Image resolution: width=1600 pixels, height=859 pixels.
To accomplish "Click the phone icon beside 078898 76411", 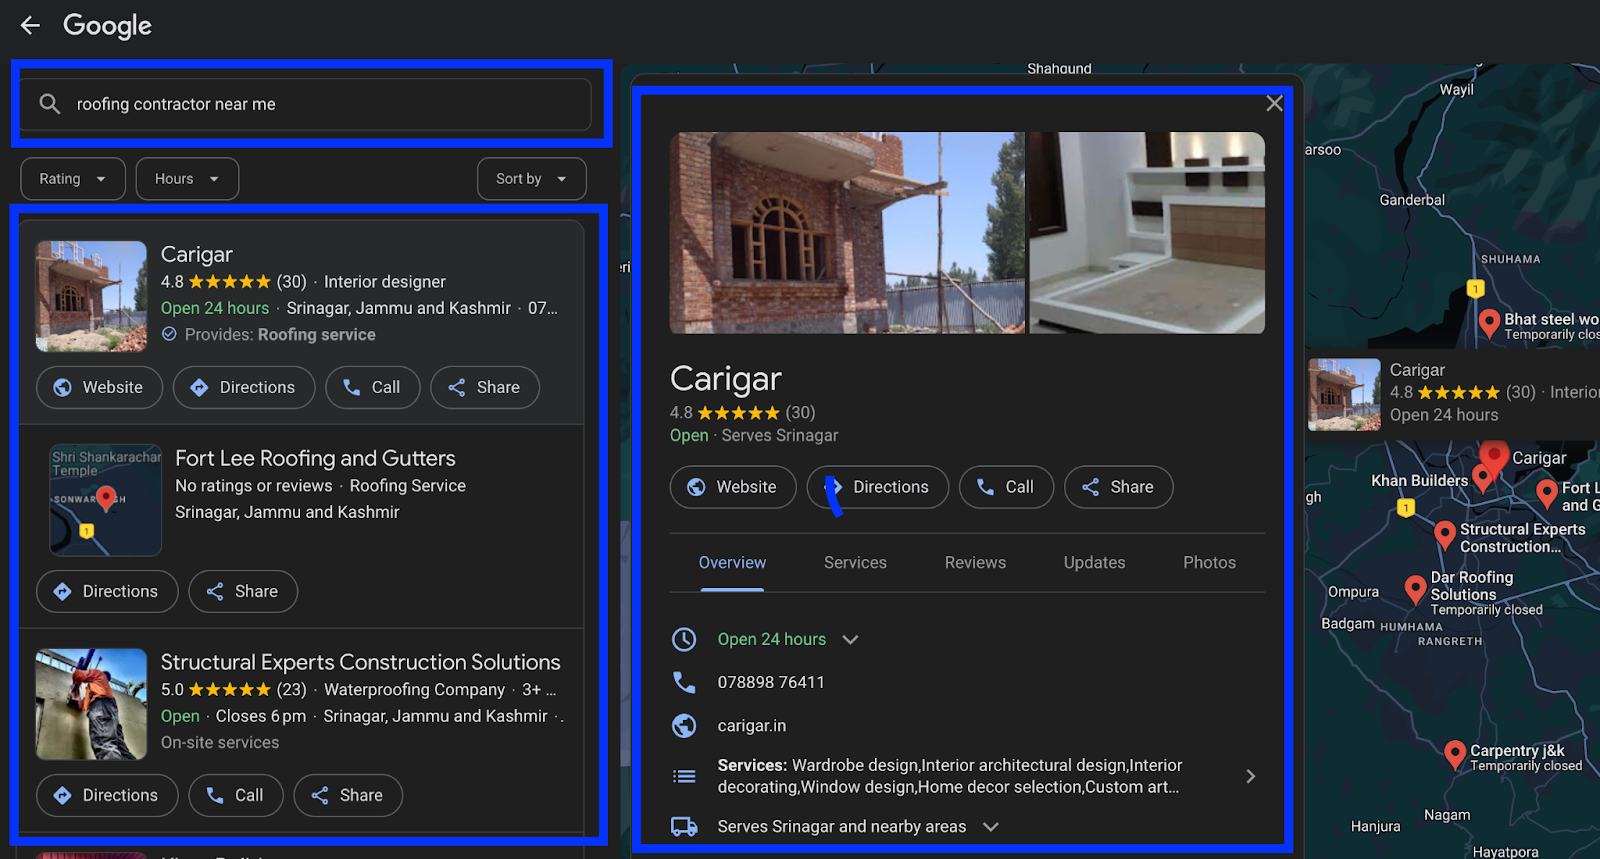I will [x=684, y=682].
